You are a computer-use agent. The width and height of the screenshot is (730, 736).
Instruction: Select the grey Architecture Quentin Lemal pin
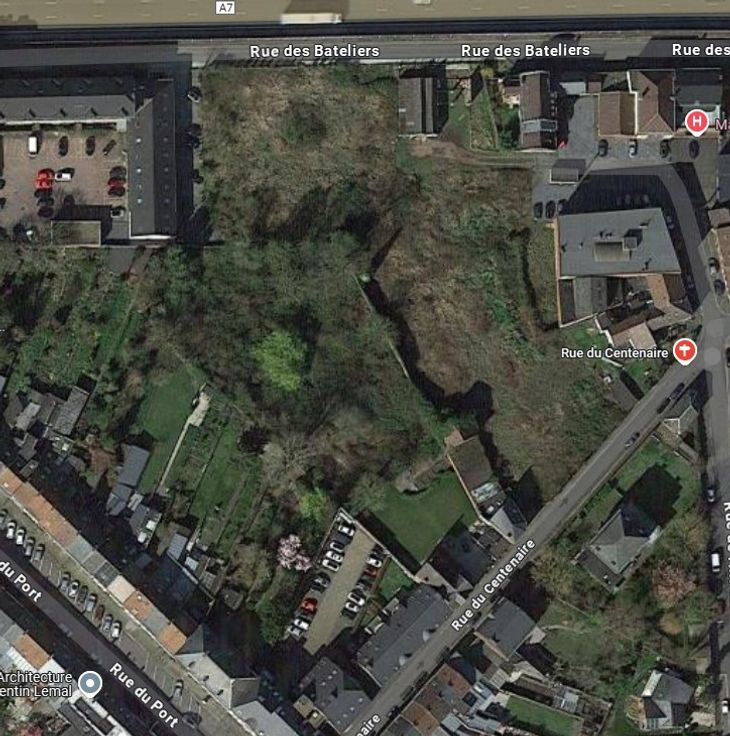click(90, 683)
